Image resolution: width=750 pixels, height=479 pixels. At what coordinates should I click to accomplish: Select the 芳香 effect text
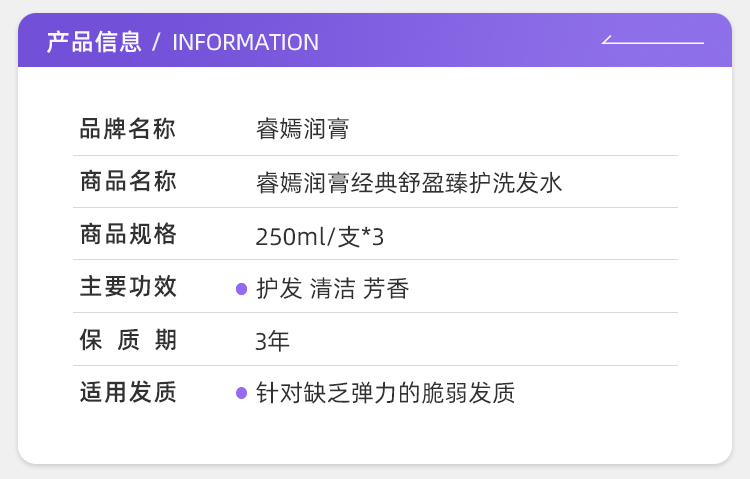(387, 289)
